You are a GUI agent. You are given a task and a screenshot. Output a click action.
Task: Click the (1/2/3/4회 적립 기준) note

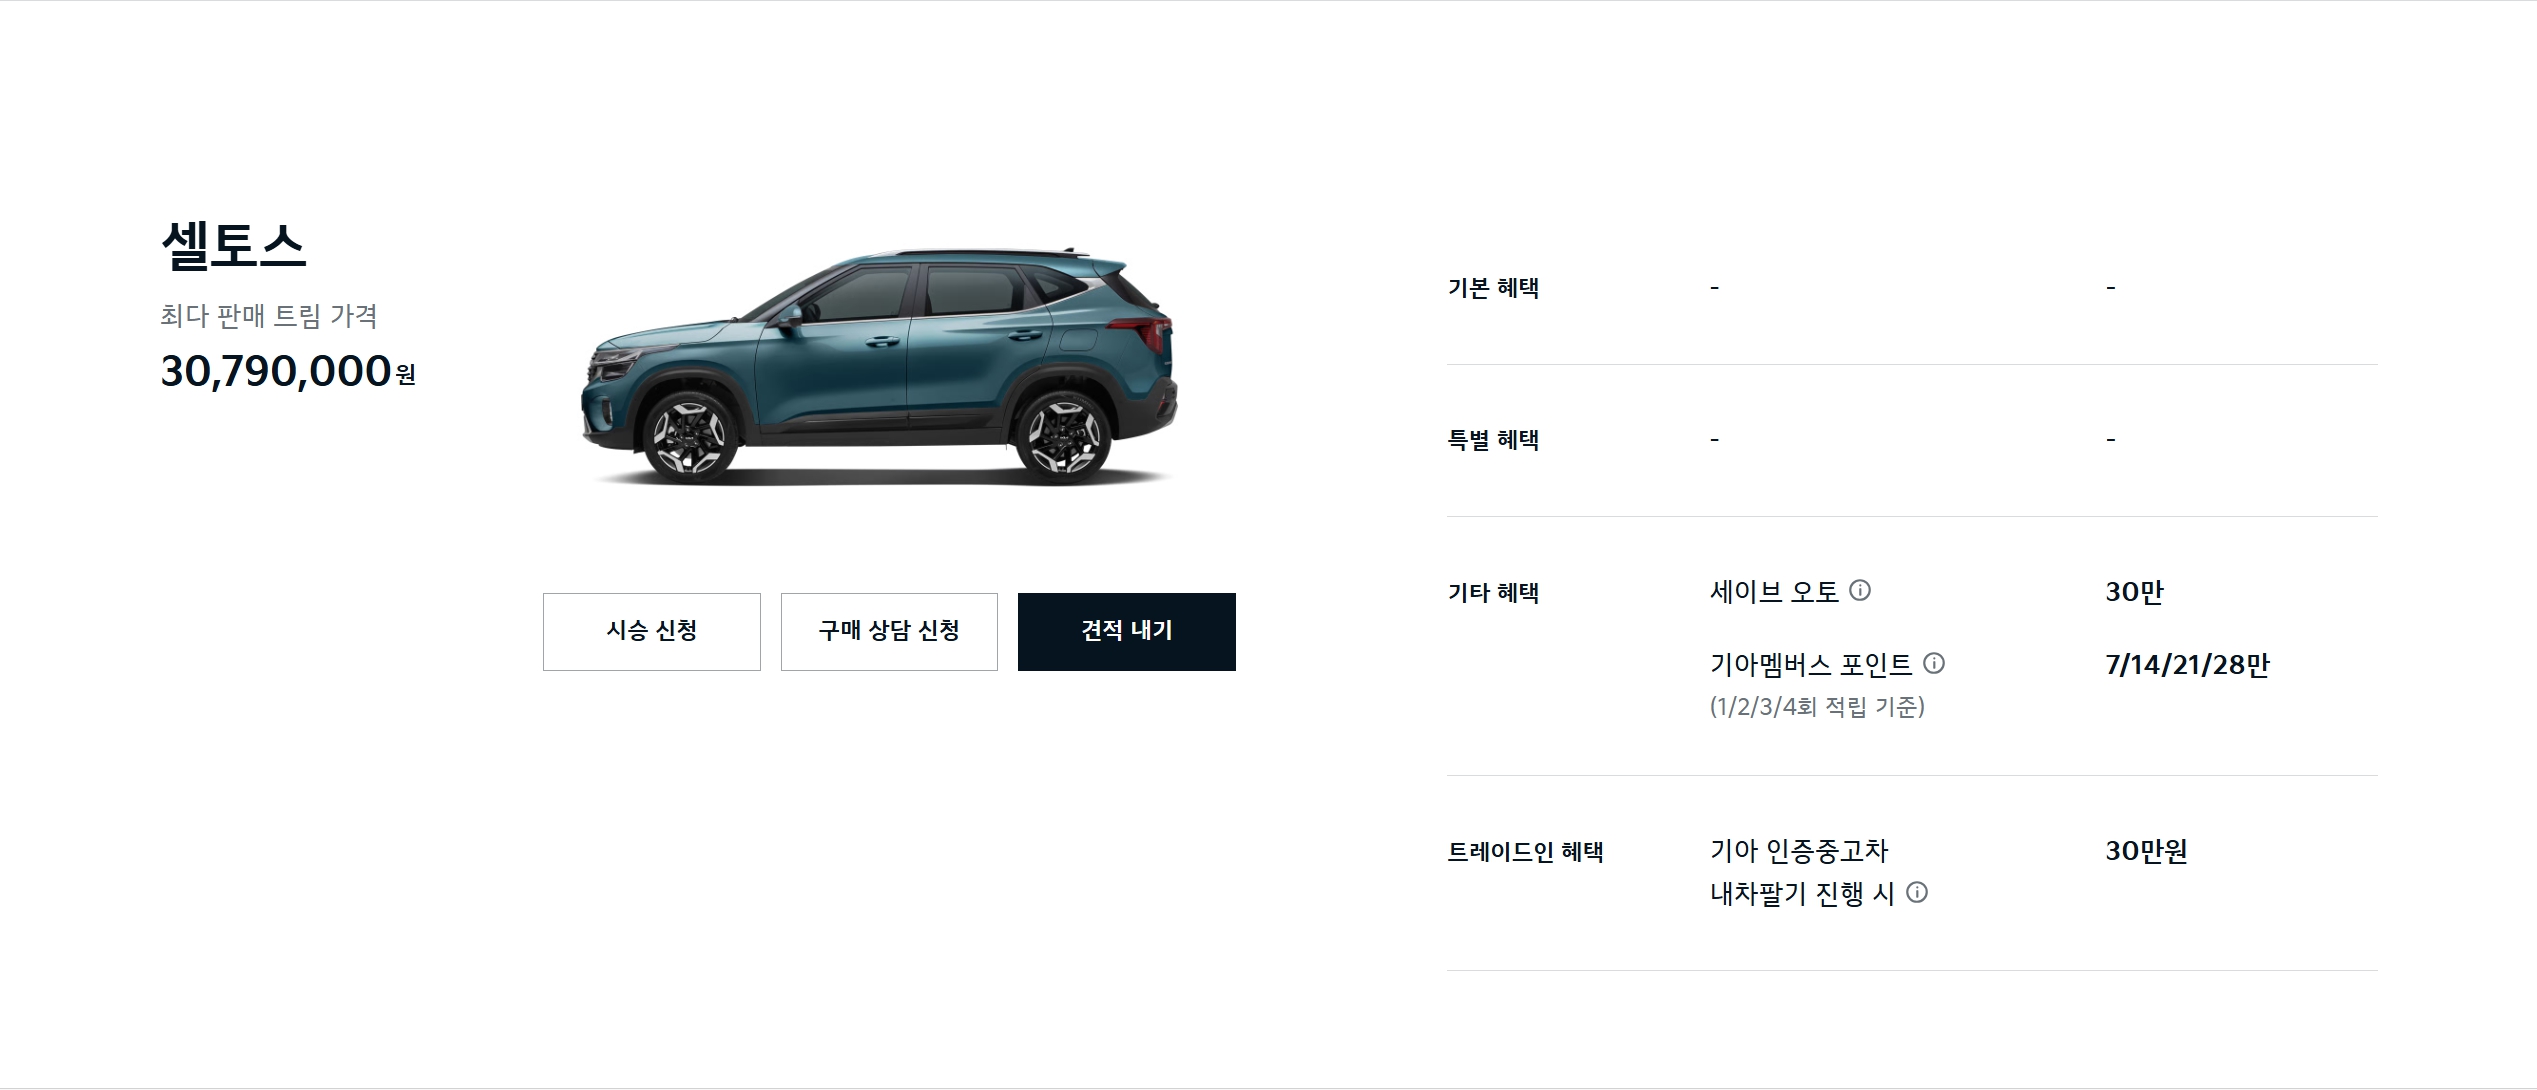pos(1817,707)
